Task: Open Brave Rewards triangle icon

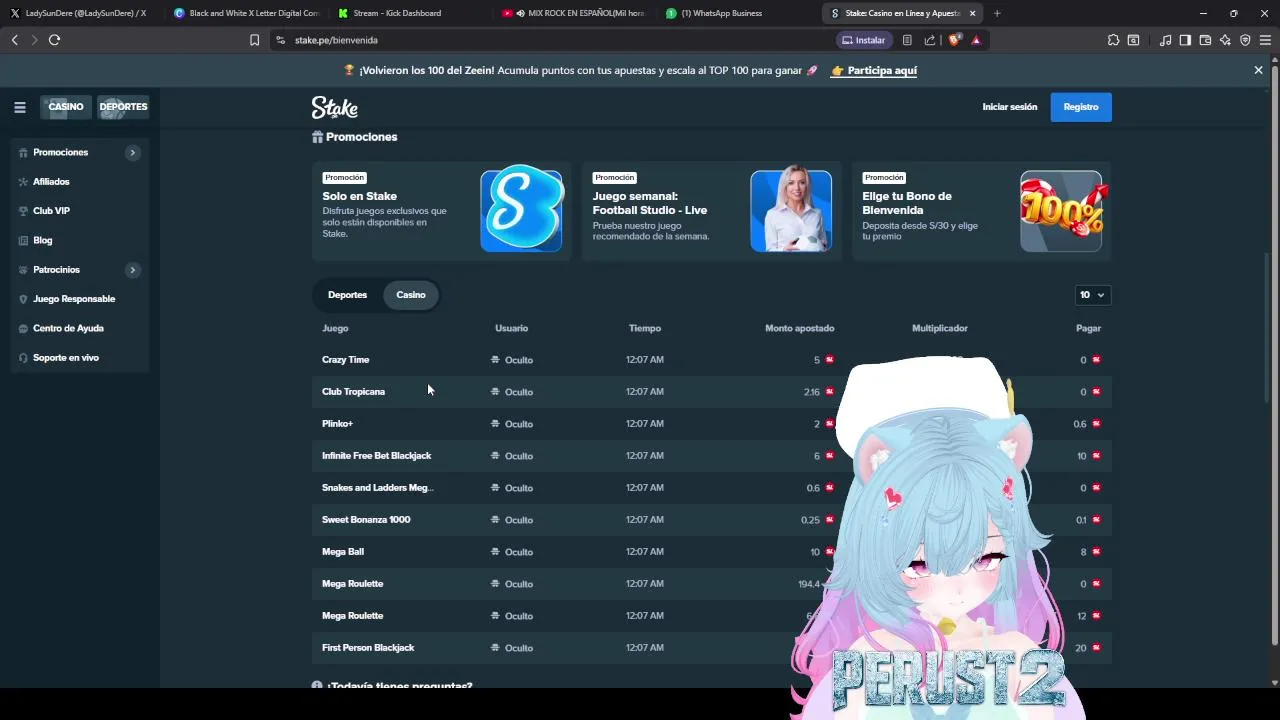Action: [x=976, y=40]
